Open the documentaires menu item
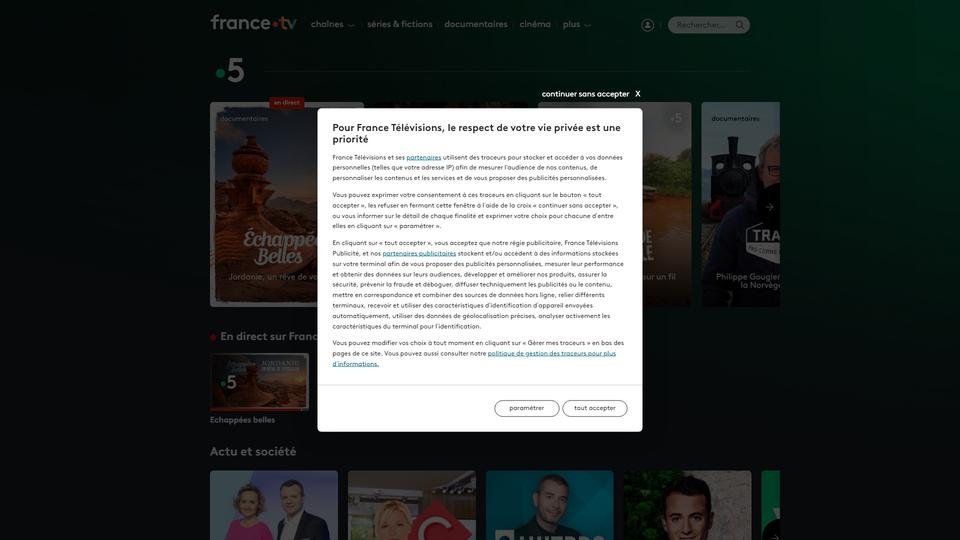The width and height of the screenshot is (960, 540). (x=476, y=24)
